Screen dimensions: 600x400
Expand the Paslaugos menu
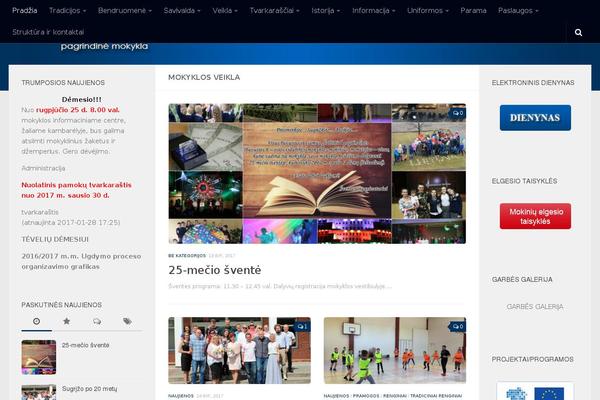(x=518, y=11)
